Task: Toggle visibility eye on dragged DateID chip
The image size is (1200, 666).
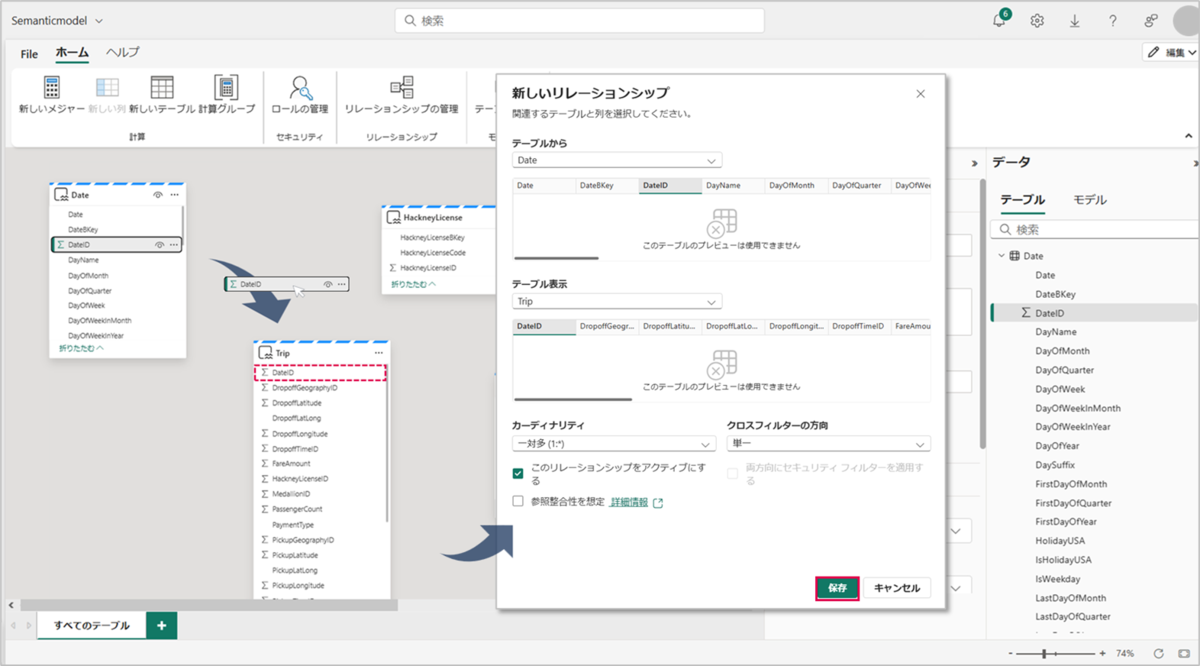Action: (x=327, y=284)
